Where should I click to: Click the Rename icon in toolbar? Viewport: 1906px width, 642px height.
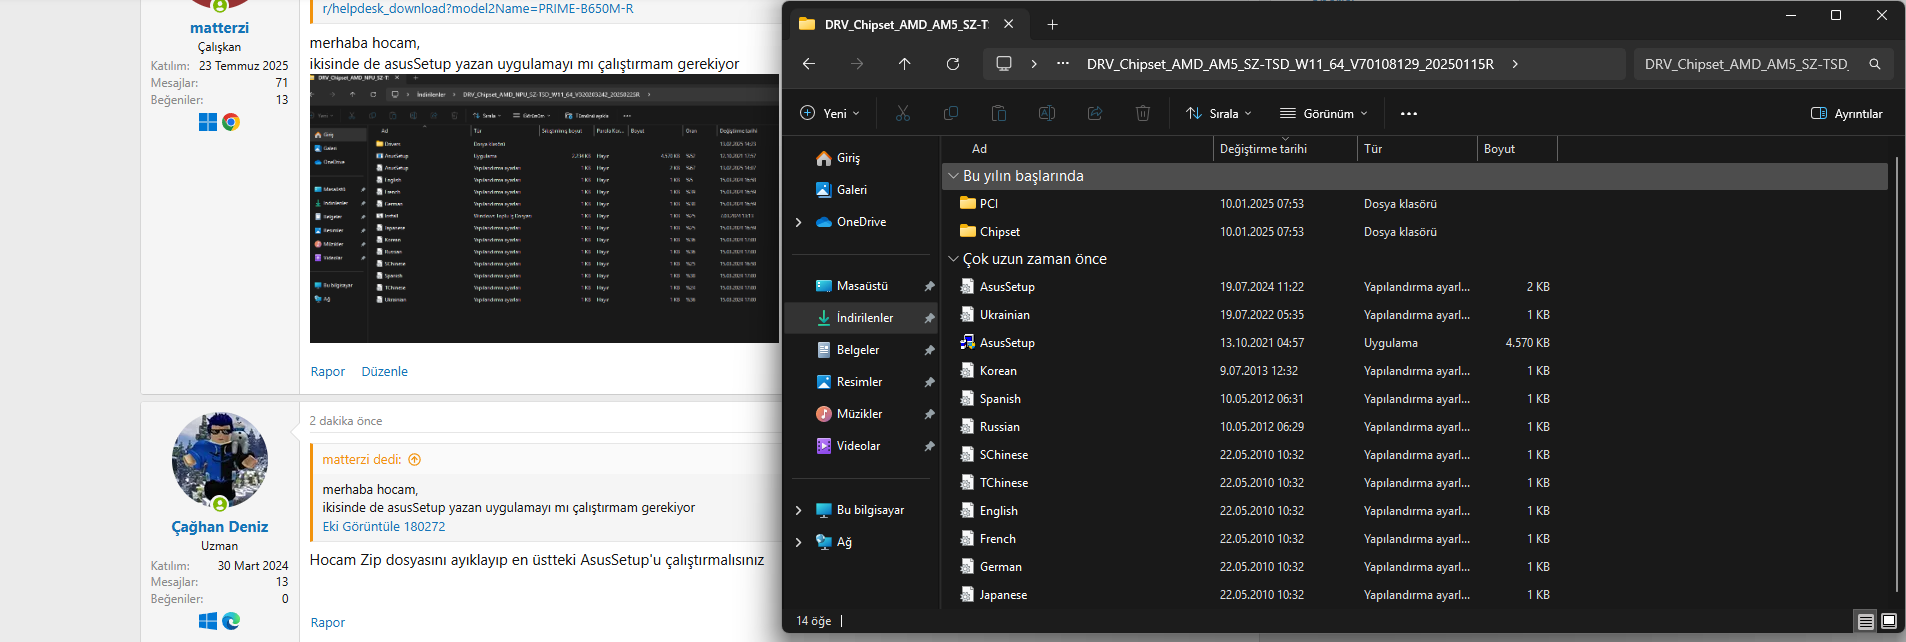1047,113
